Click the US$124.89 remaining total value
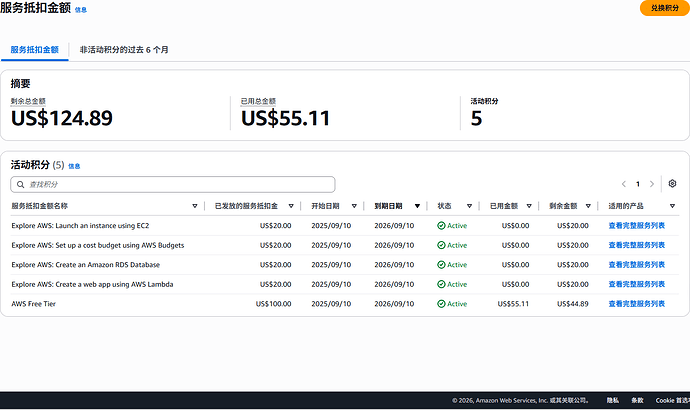This screenshot has height=410, width=690. pos(62,118)
